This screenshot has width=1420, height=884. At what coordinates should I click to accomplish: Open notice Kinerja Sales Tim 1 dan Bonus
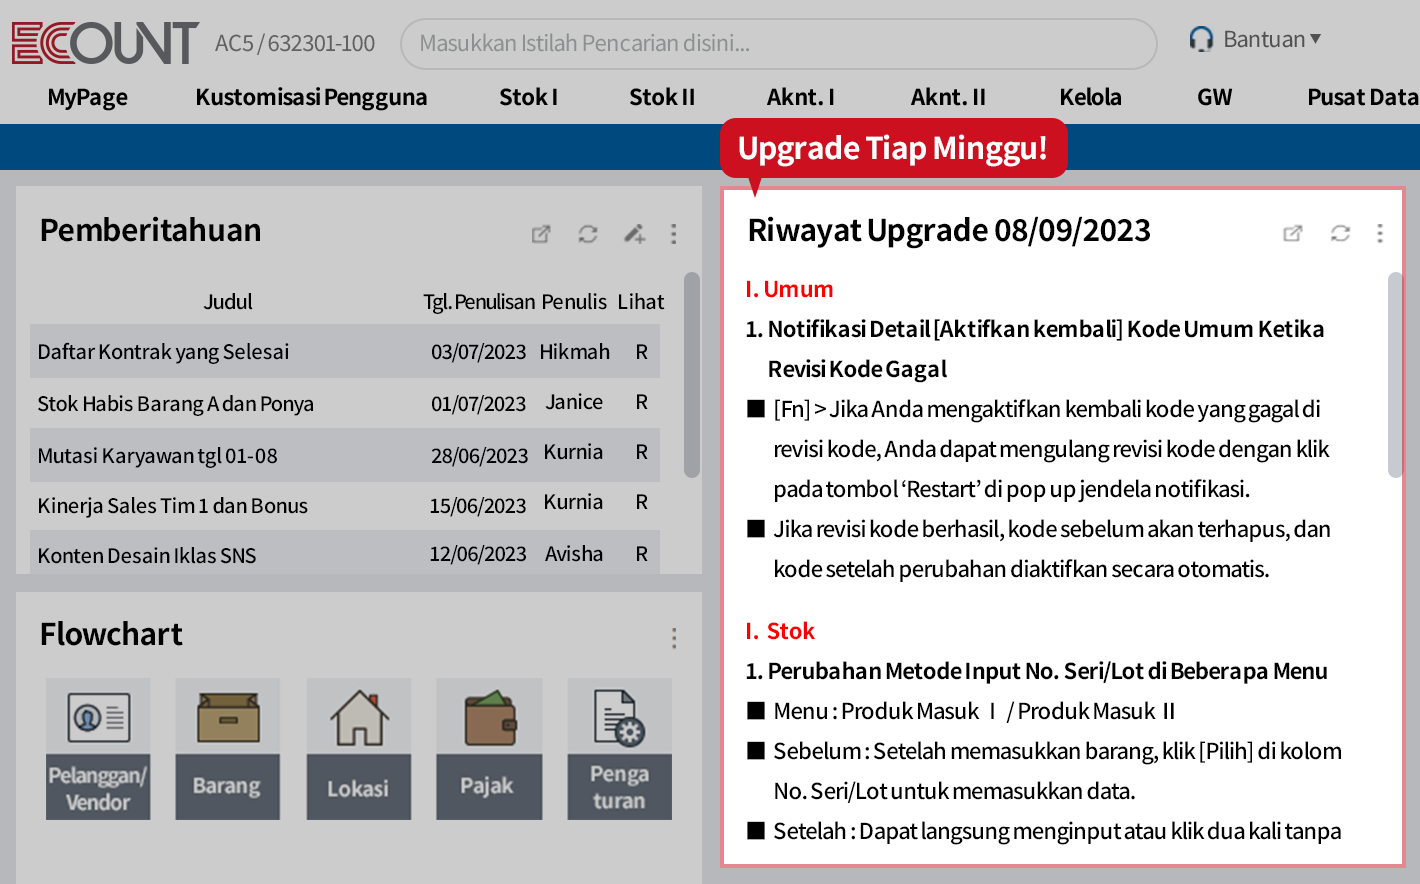[x=172, y=506]
